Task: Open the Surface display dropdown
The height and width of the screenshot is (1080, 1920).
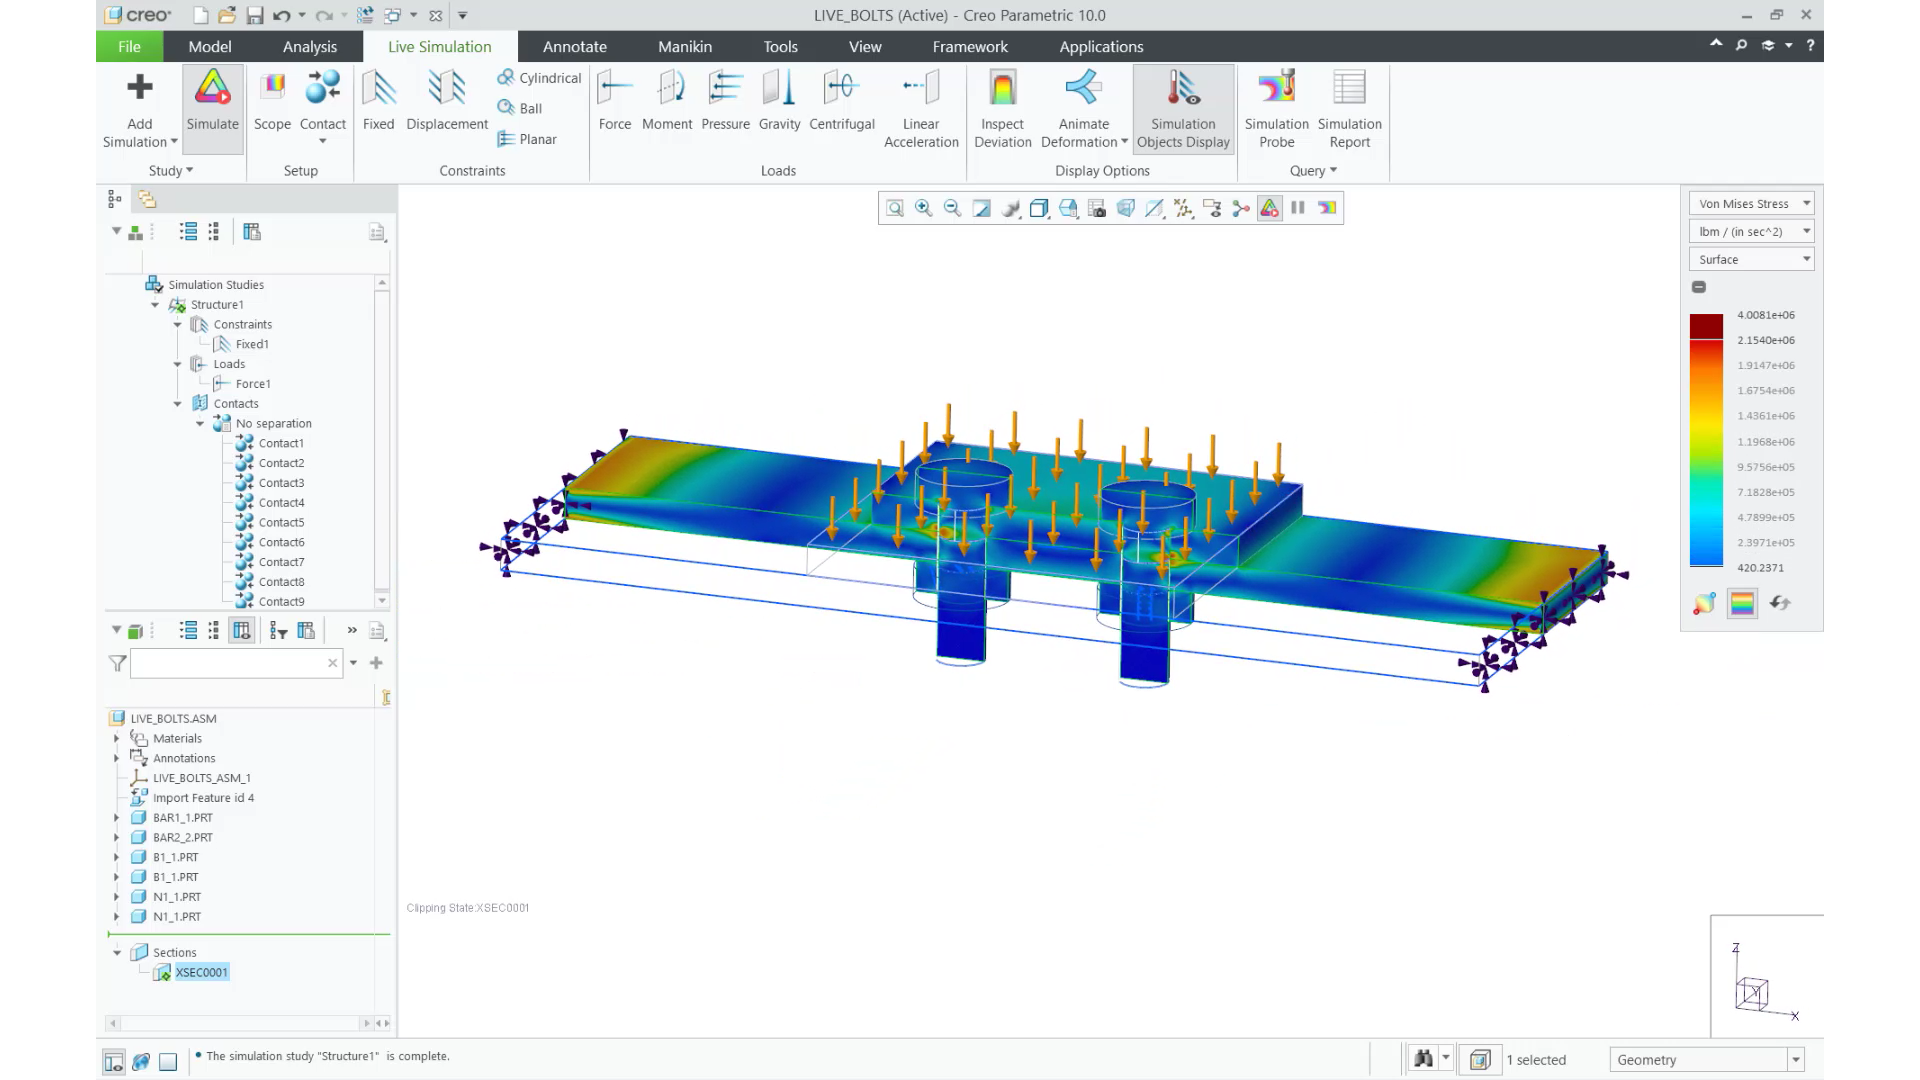Action: coord(1751,259)
